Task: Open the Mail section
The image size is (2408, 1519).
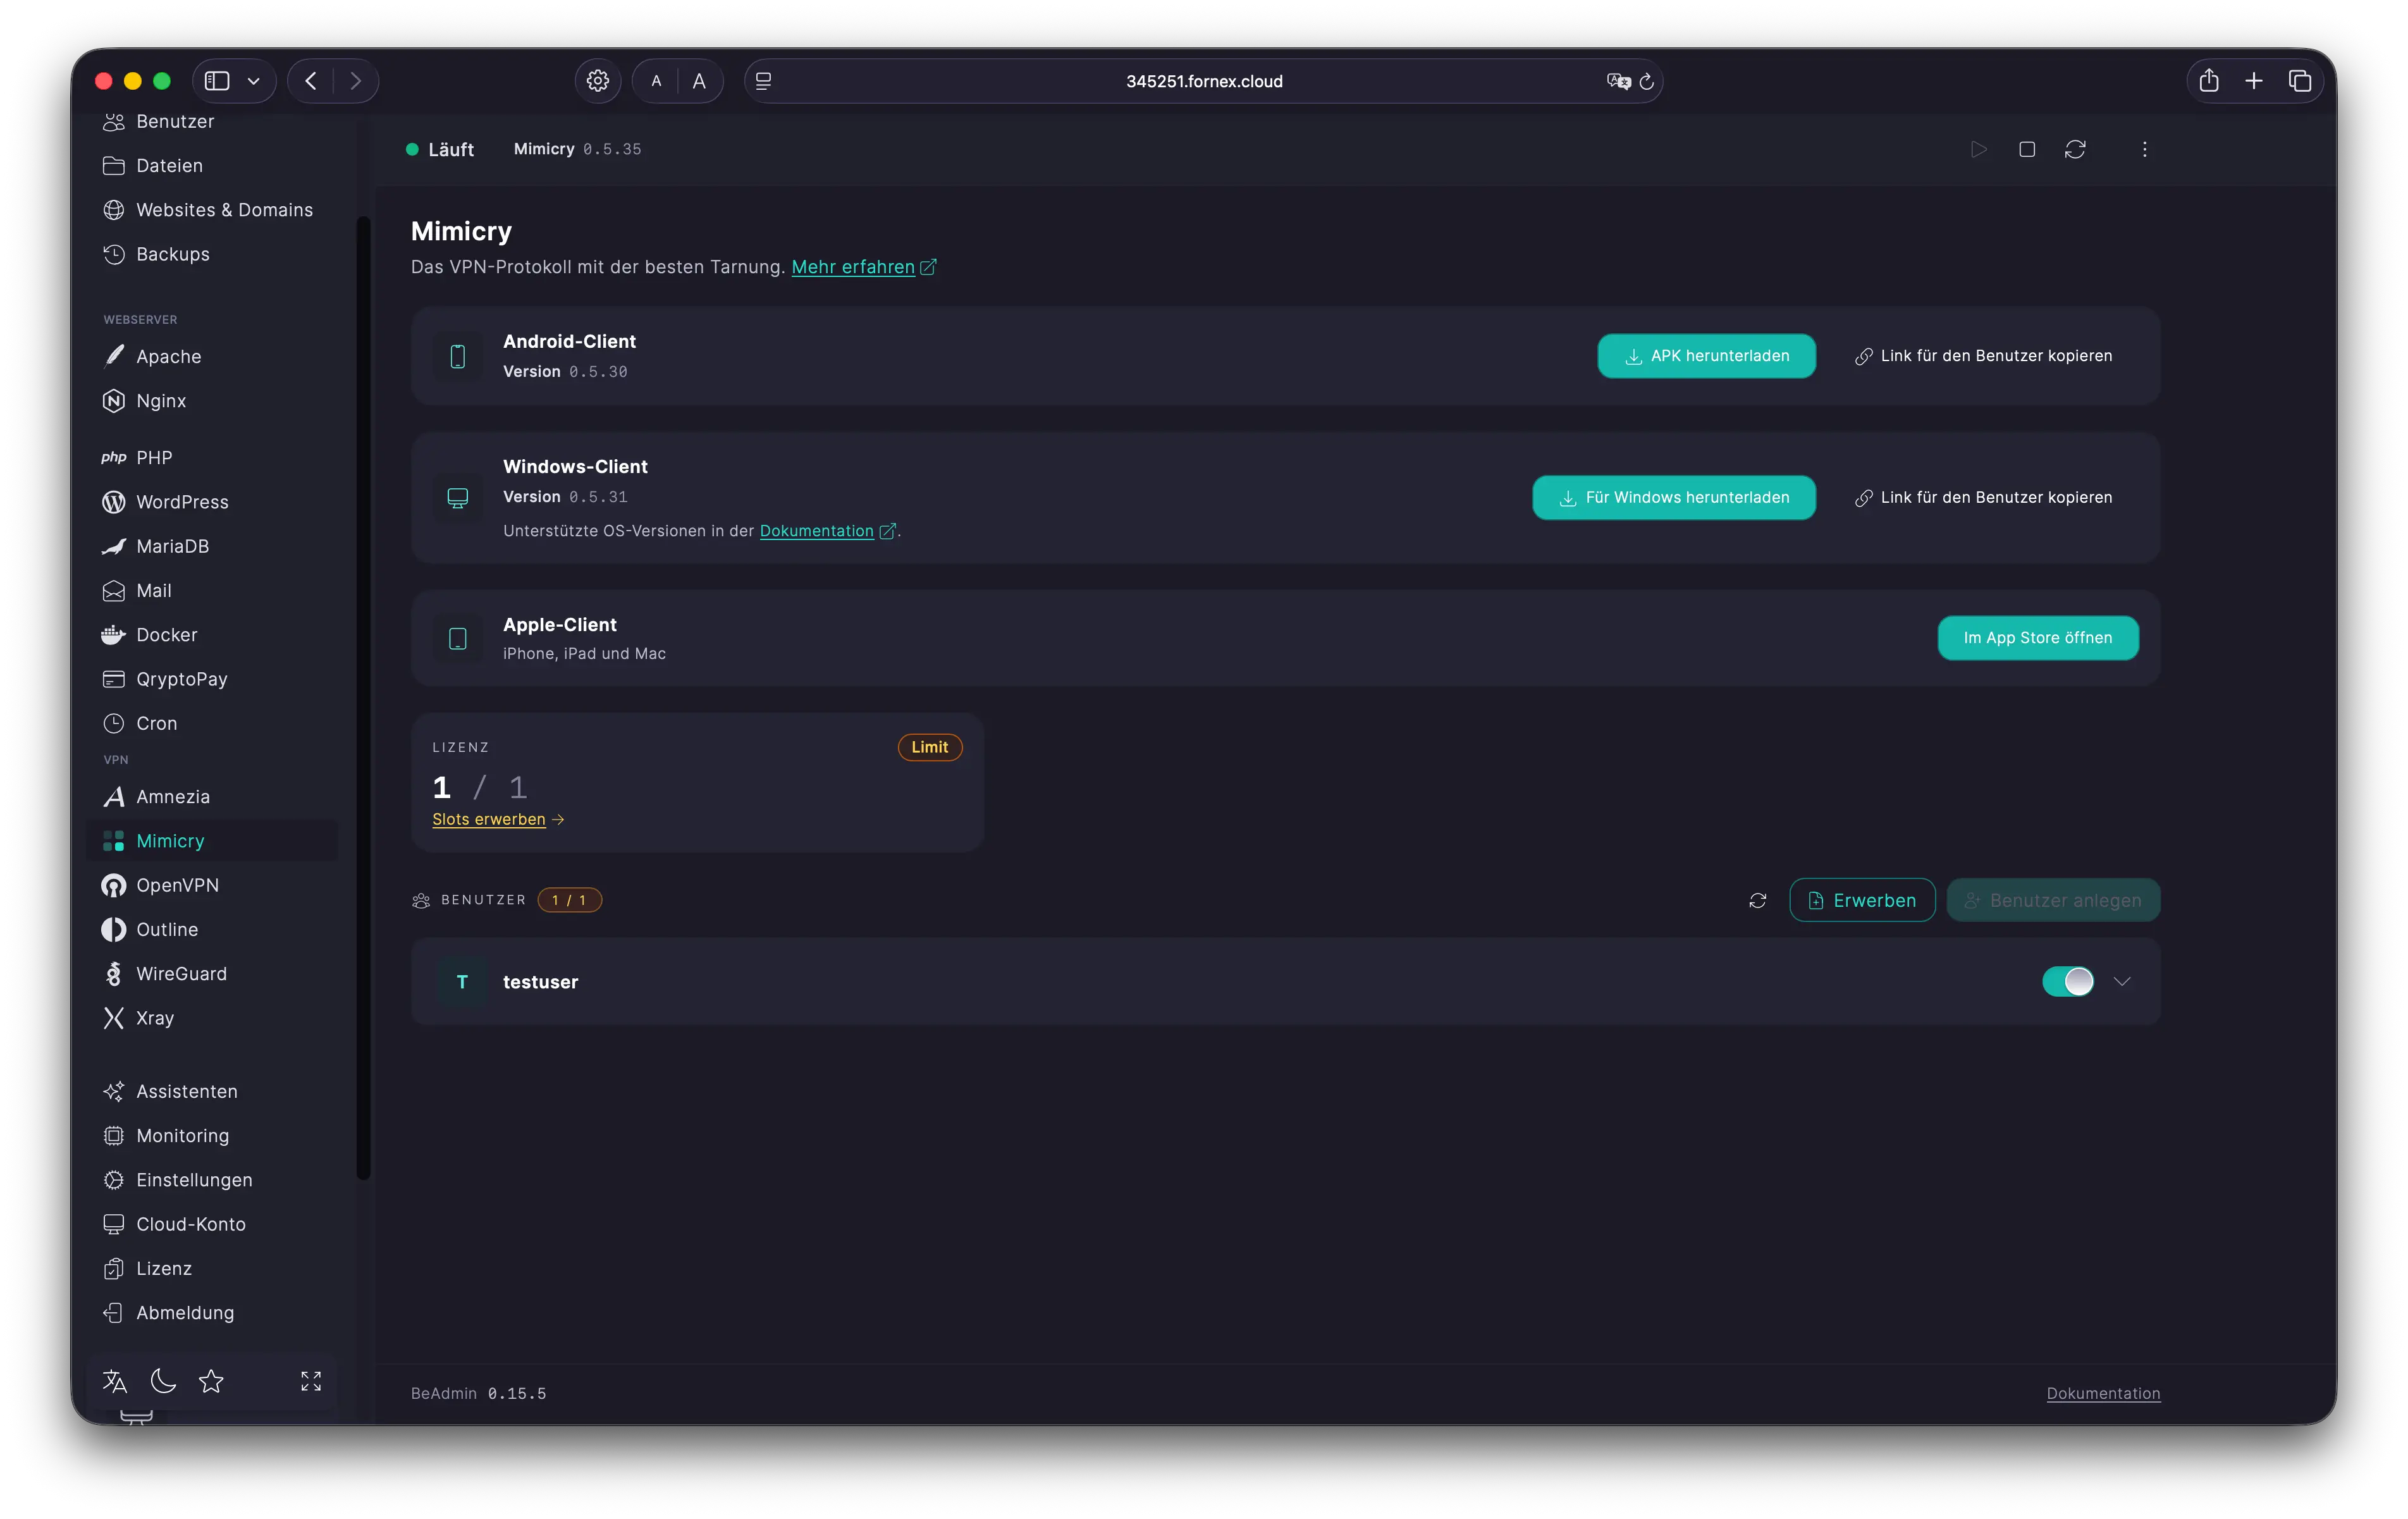Action: (x=212, y=591)
